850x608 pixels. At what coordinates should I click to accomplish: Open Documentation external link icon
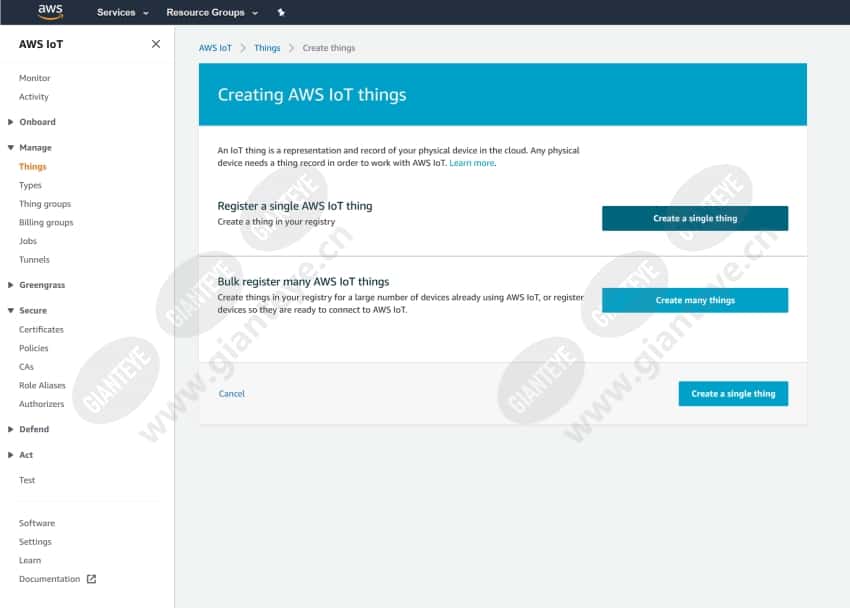(x=92, y=579)
